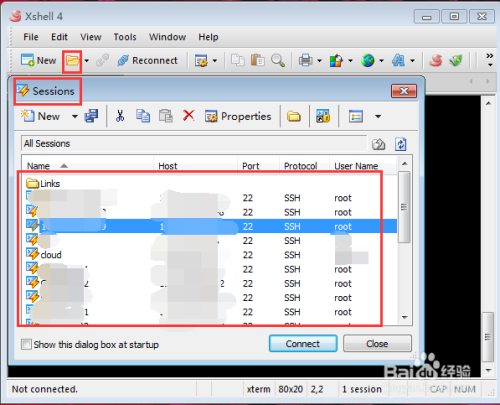The height and width of the screenshot is (405, 500).
Task: Click the New session button in main toolbar
Action: pyautogui.click(x=38, y=60)
